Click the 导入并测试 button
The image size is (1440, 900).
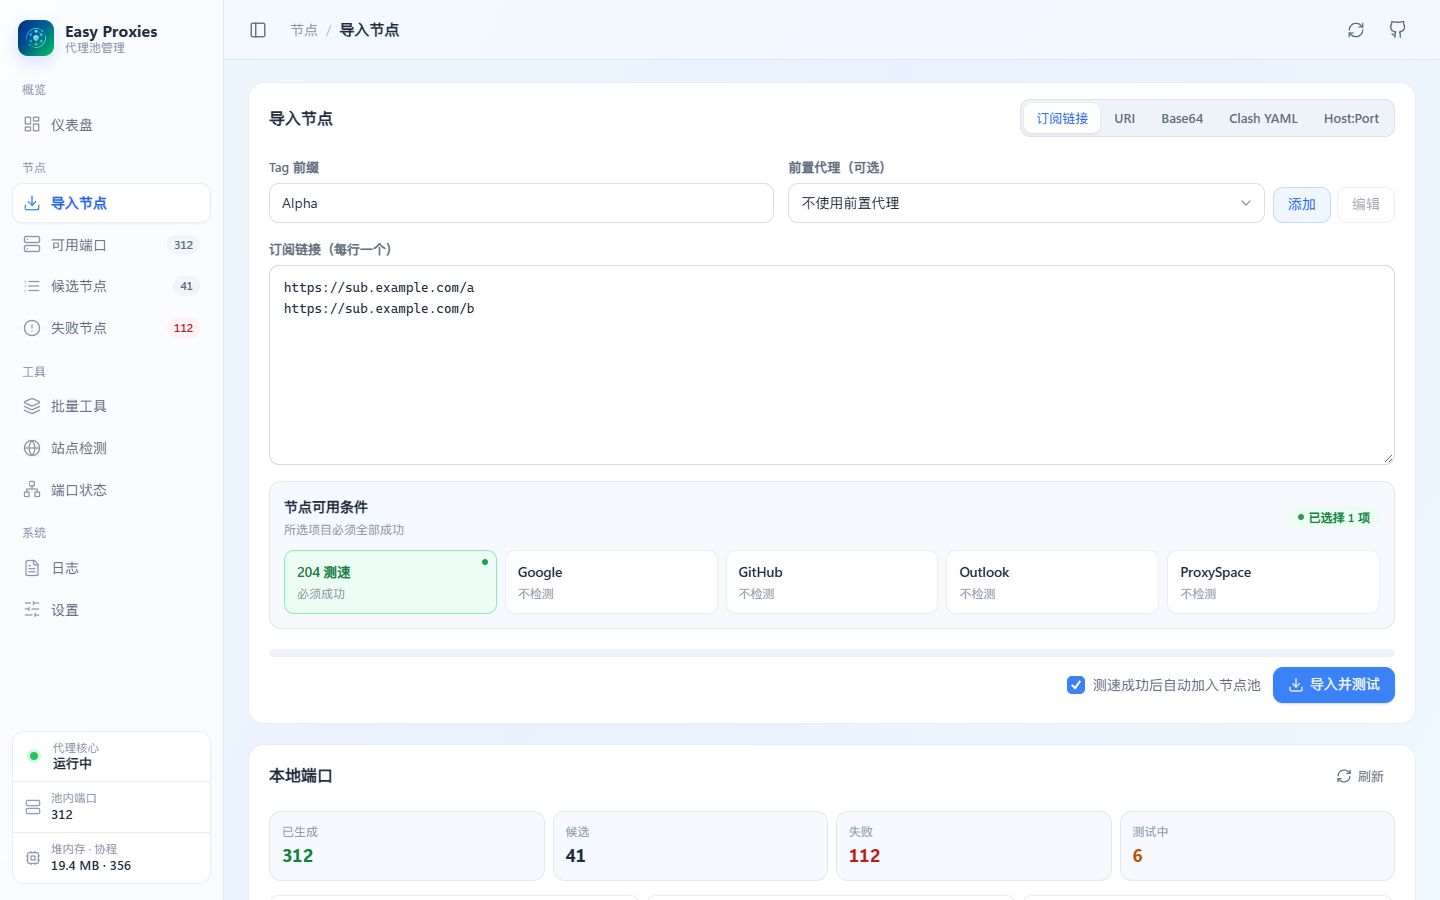[1334, 685]
